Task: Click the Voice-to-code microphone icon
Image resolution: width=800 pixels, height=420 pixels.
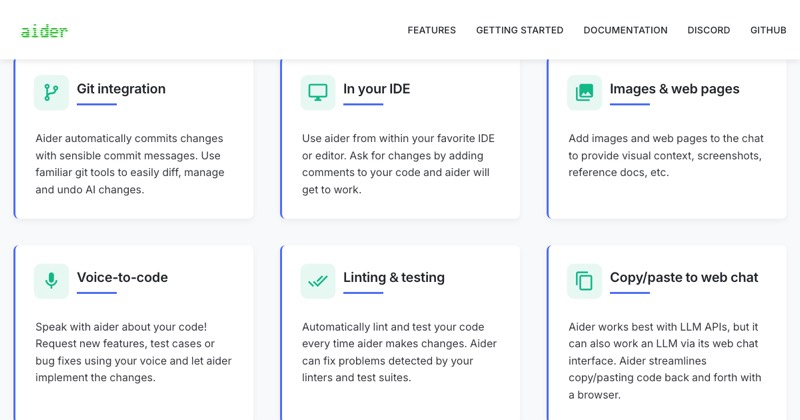Action: [51, 281]
